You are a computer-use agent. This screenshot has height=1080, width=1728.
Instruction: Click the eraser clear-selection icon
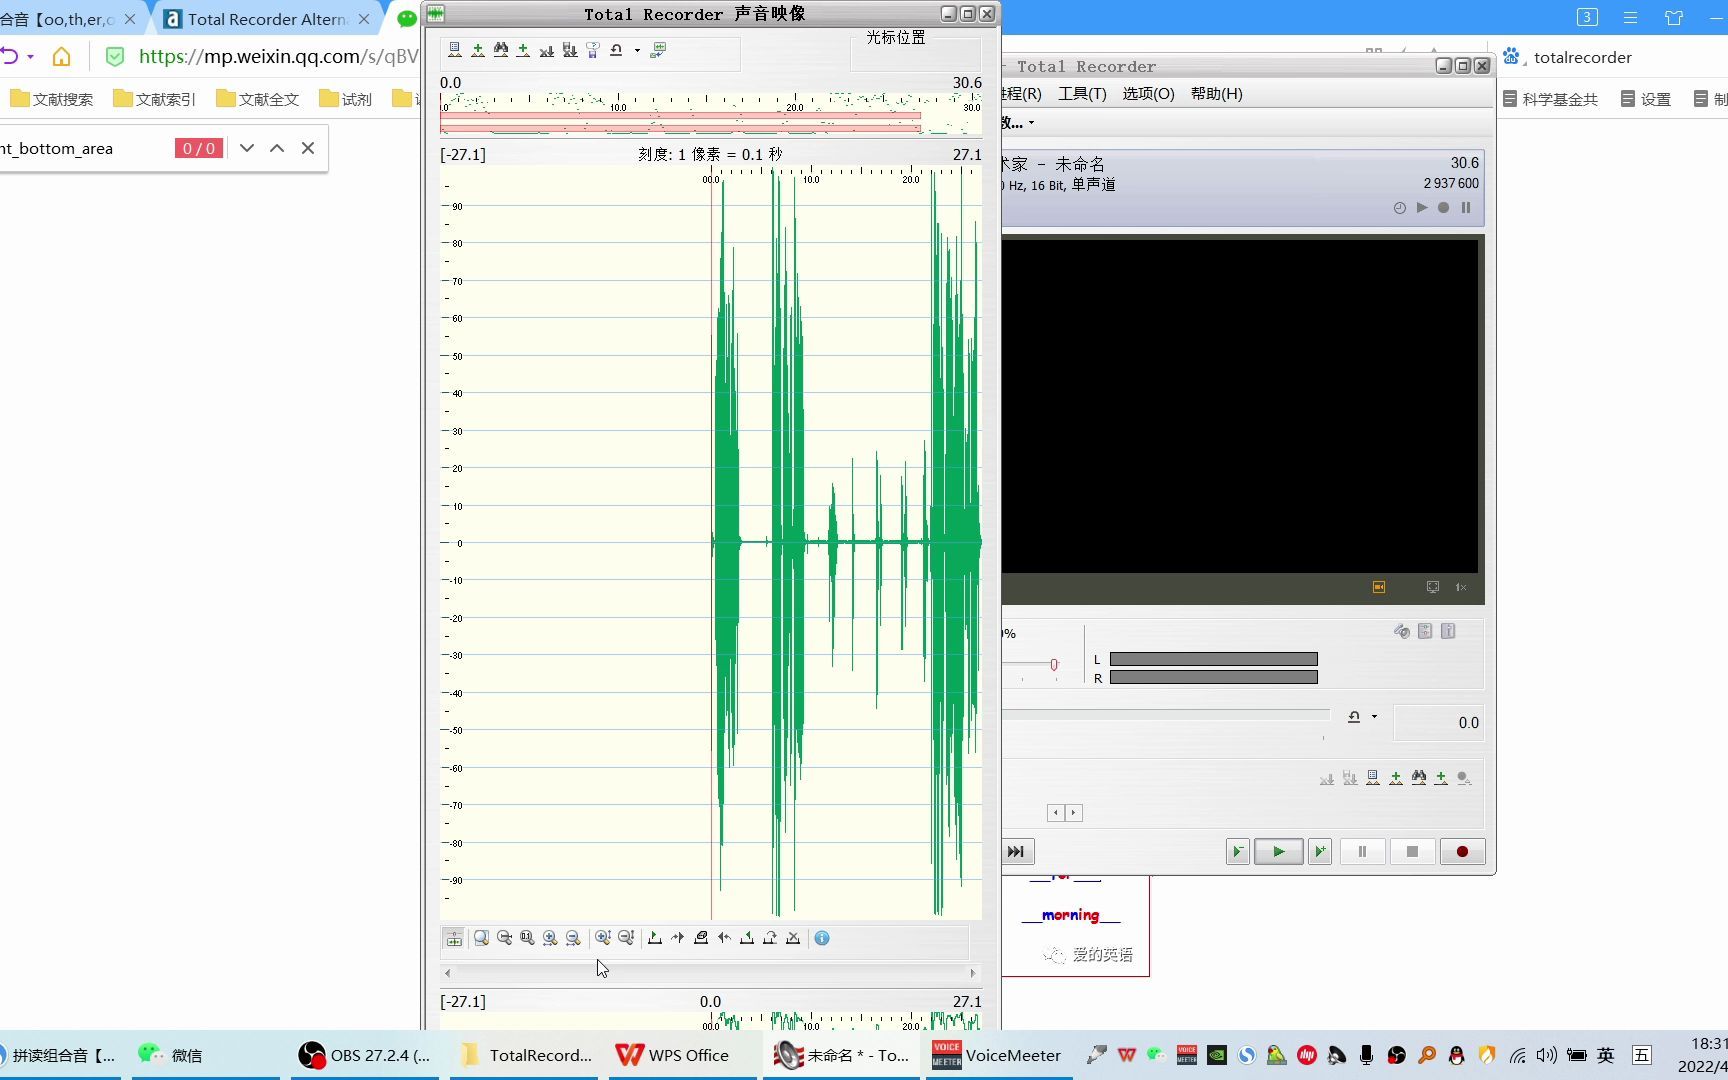click(701, 938)
